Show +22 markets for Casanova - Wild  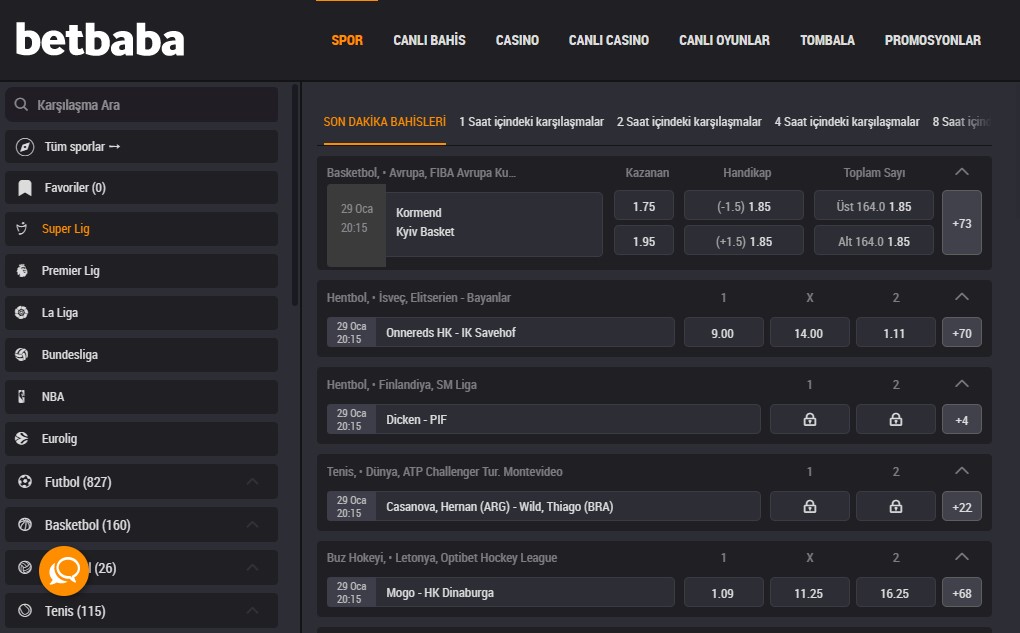point(961,506)
